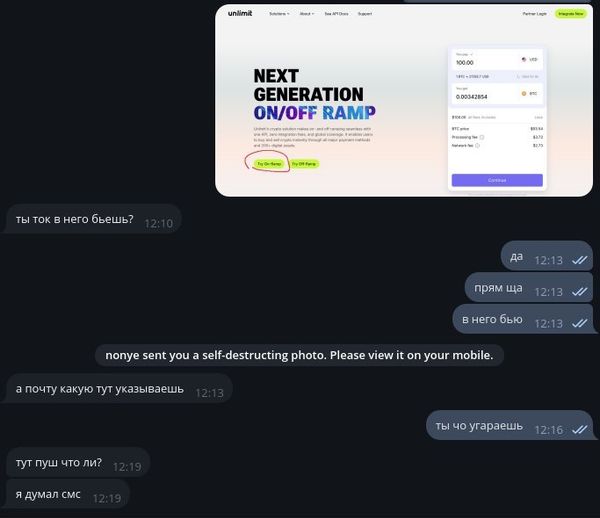Click the self-destructing photo service message

point(299,355)
